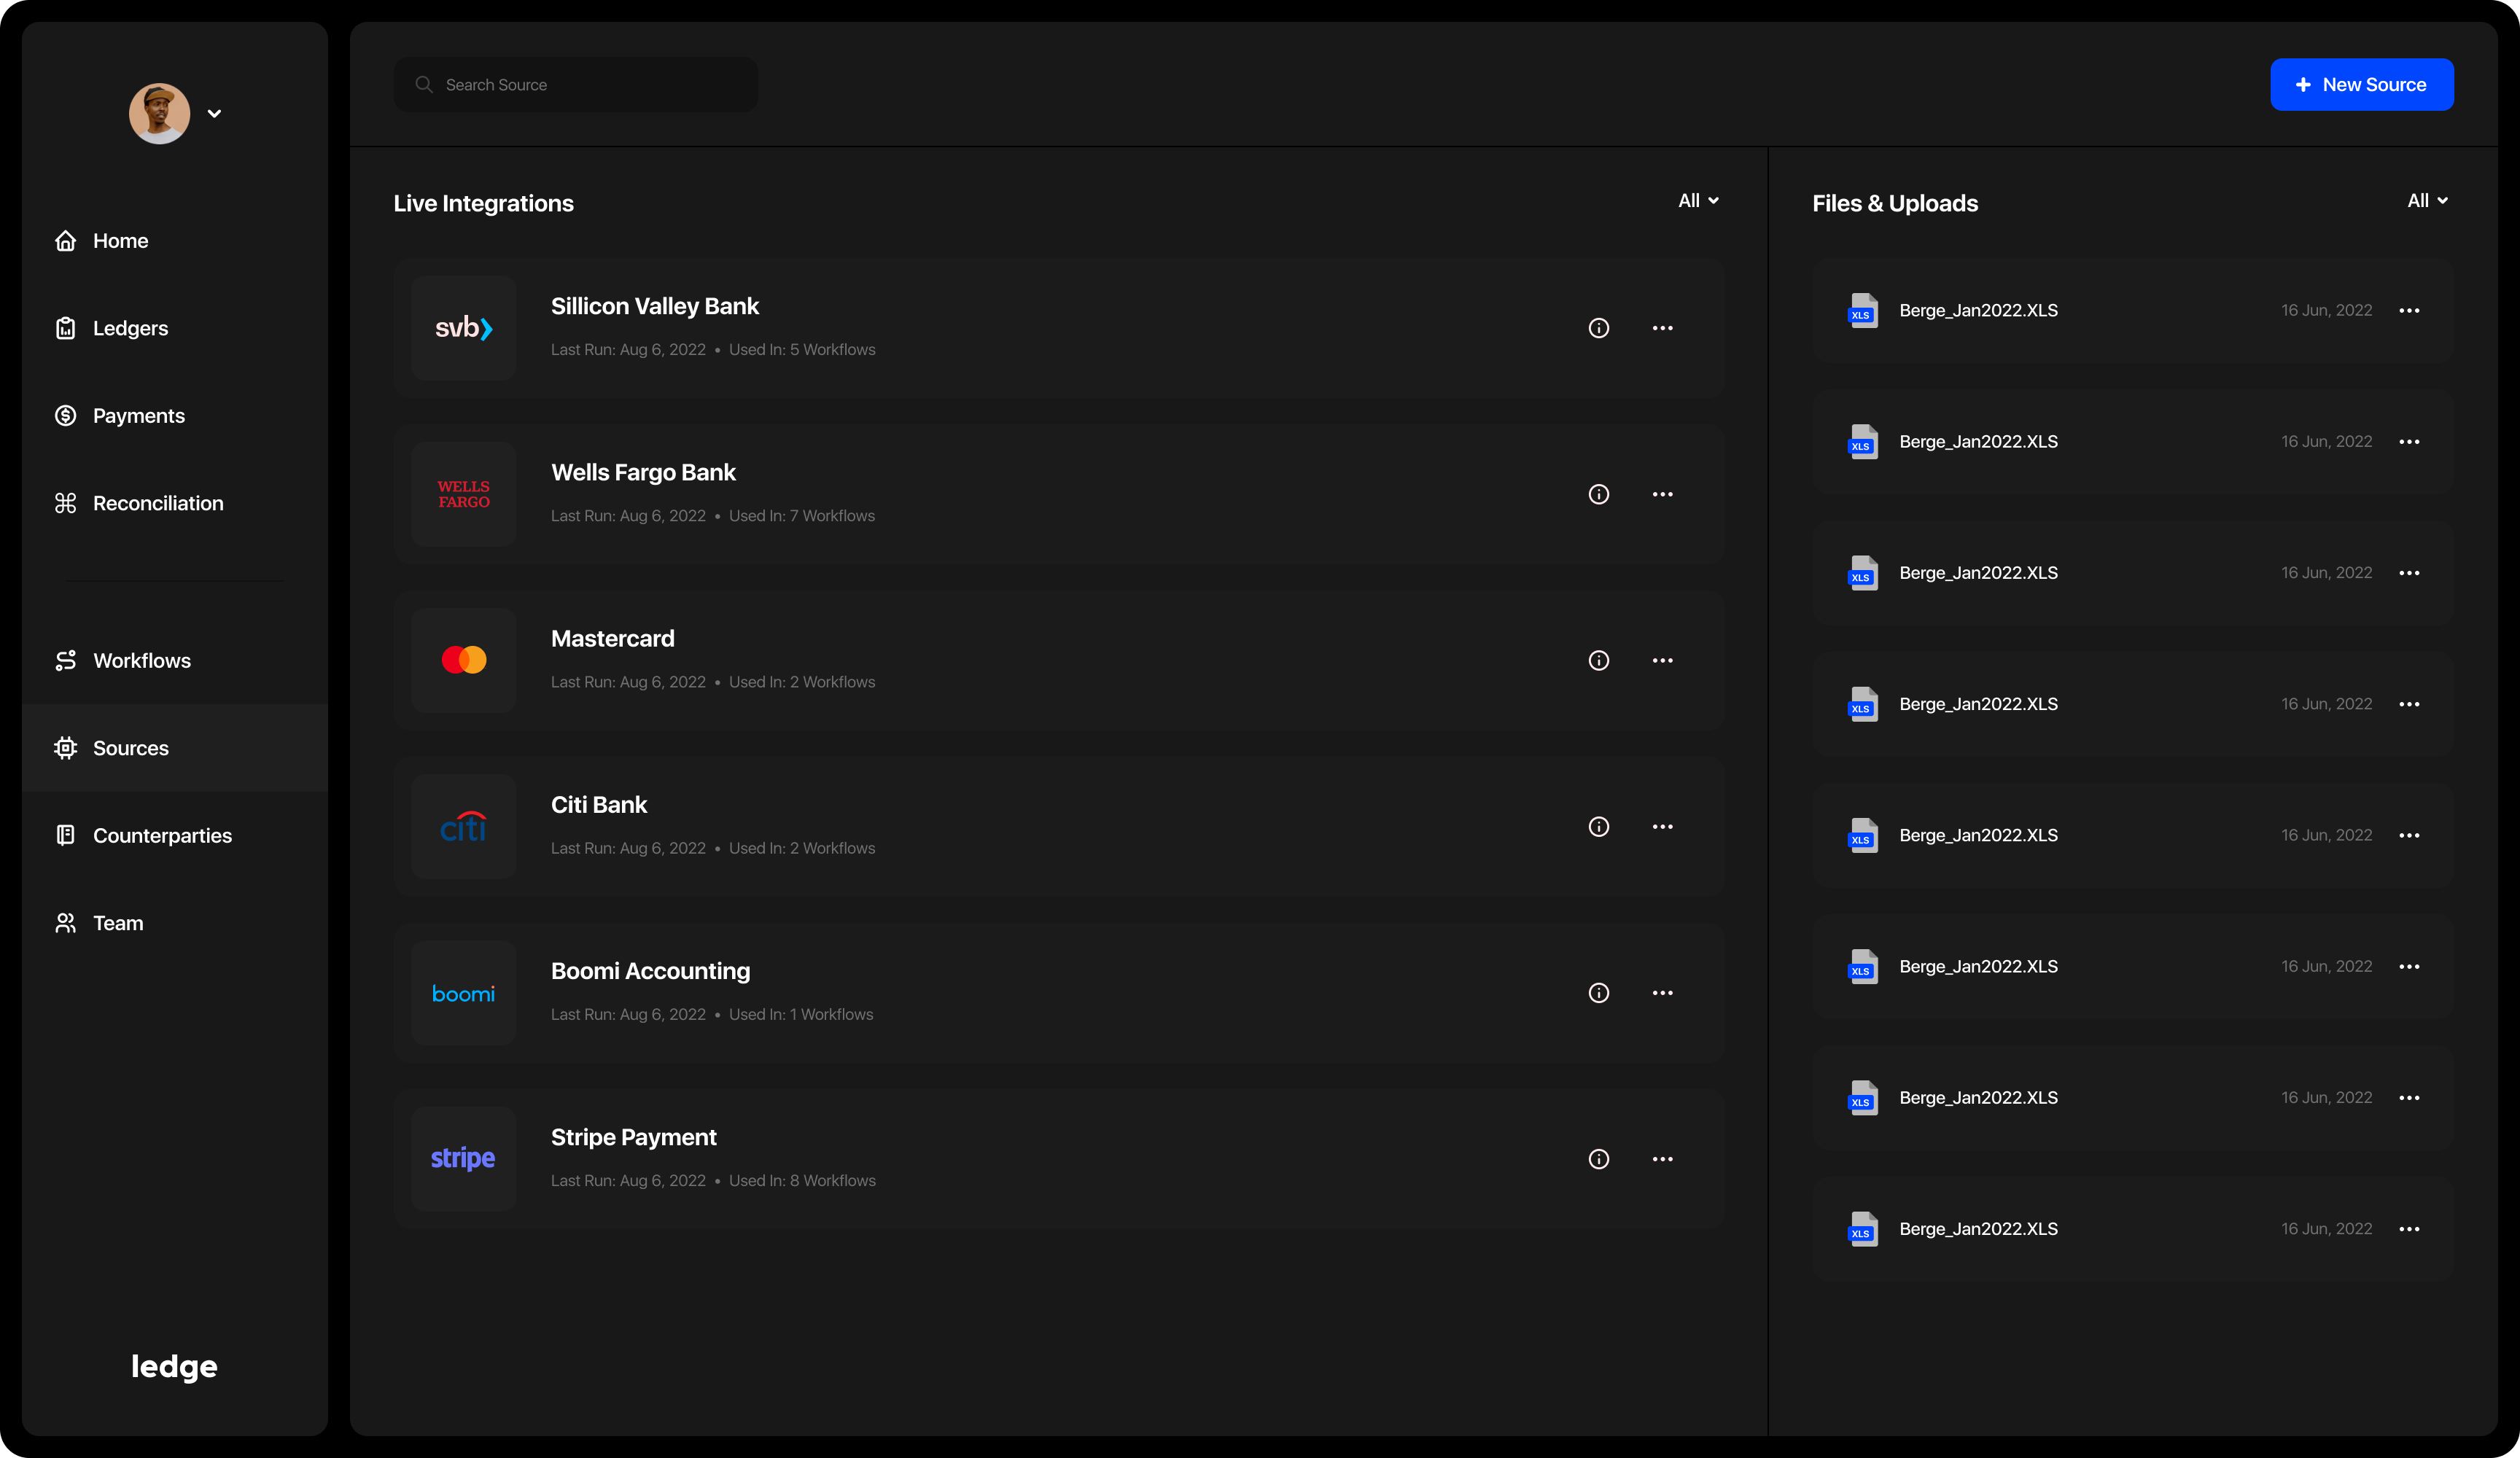2520x1458 pixels.
Task: Expand the Files & Uploads All filter
Action: click(2427, 201)
